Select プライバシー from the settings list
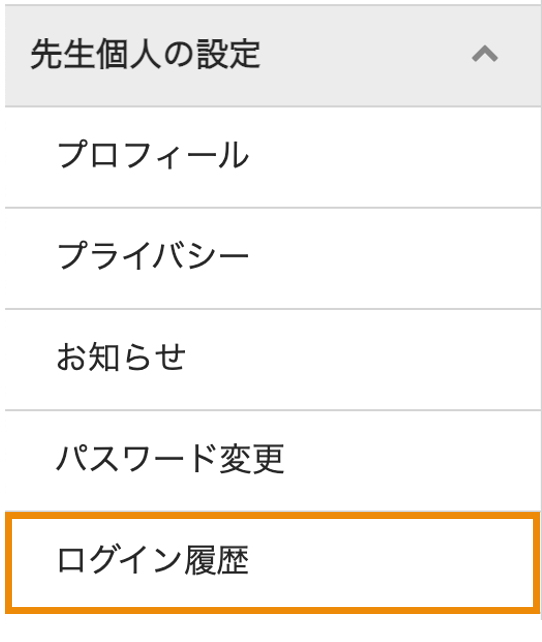Viewport: 542px width, 642px height. pos(273,258)
